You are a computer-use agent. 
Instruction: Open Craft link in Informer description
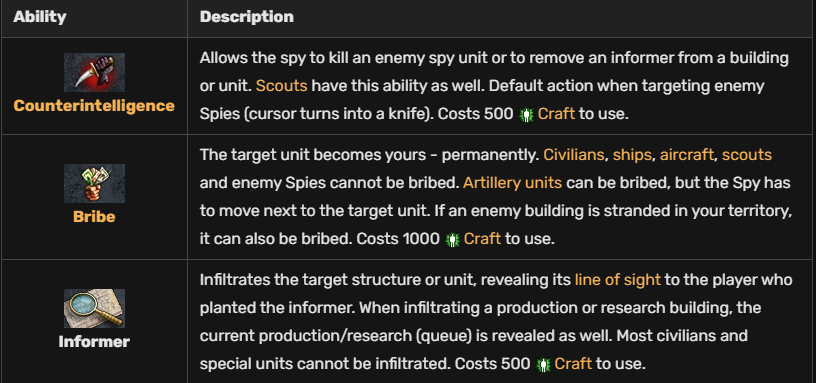tap(573, 364)
